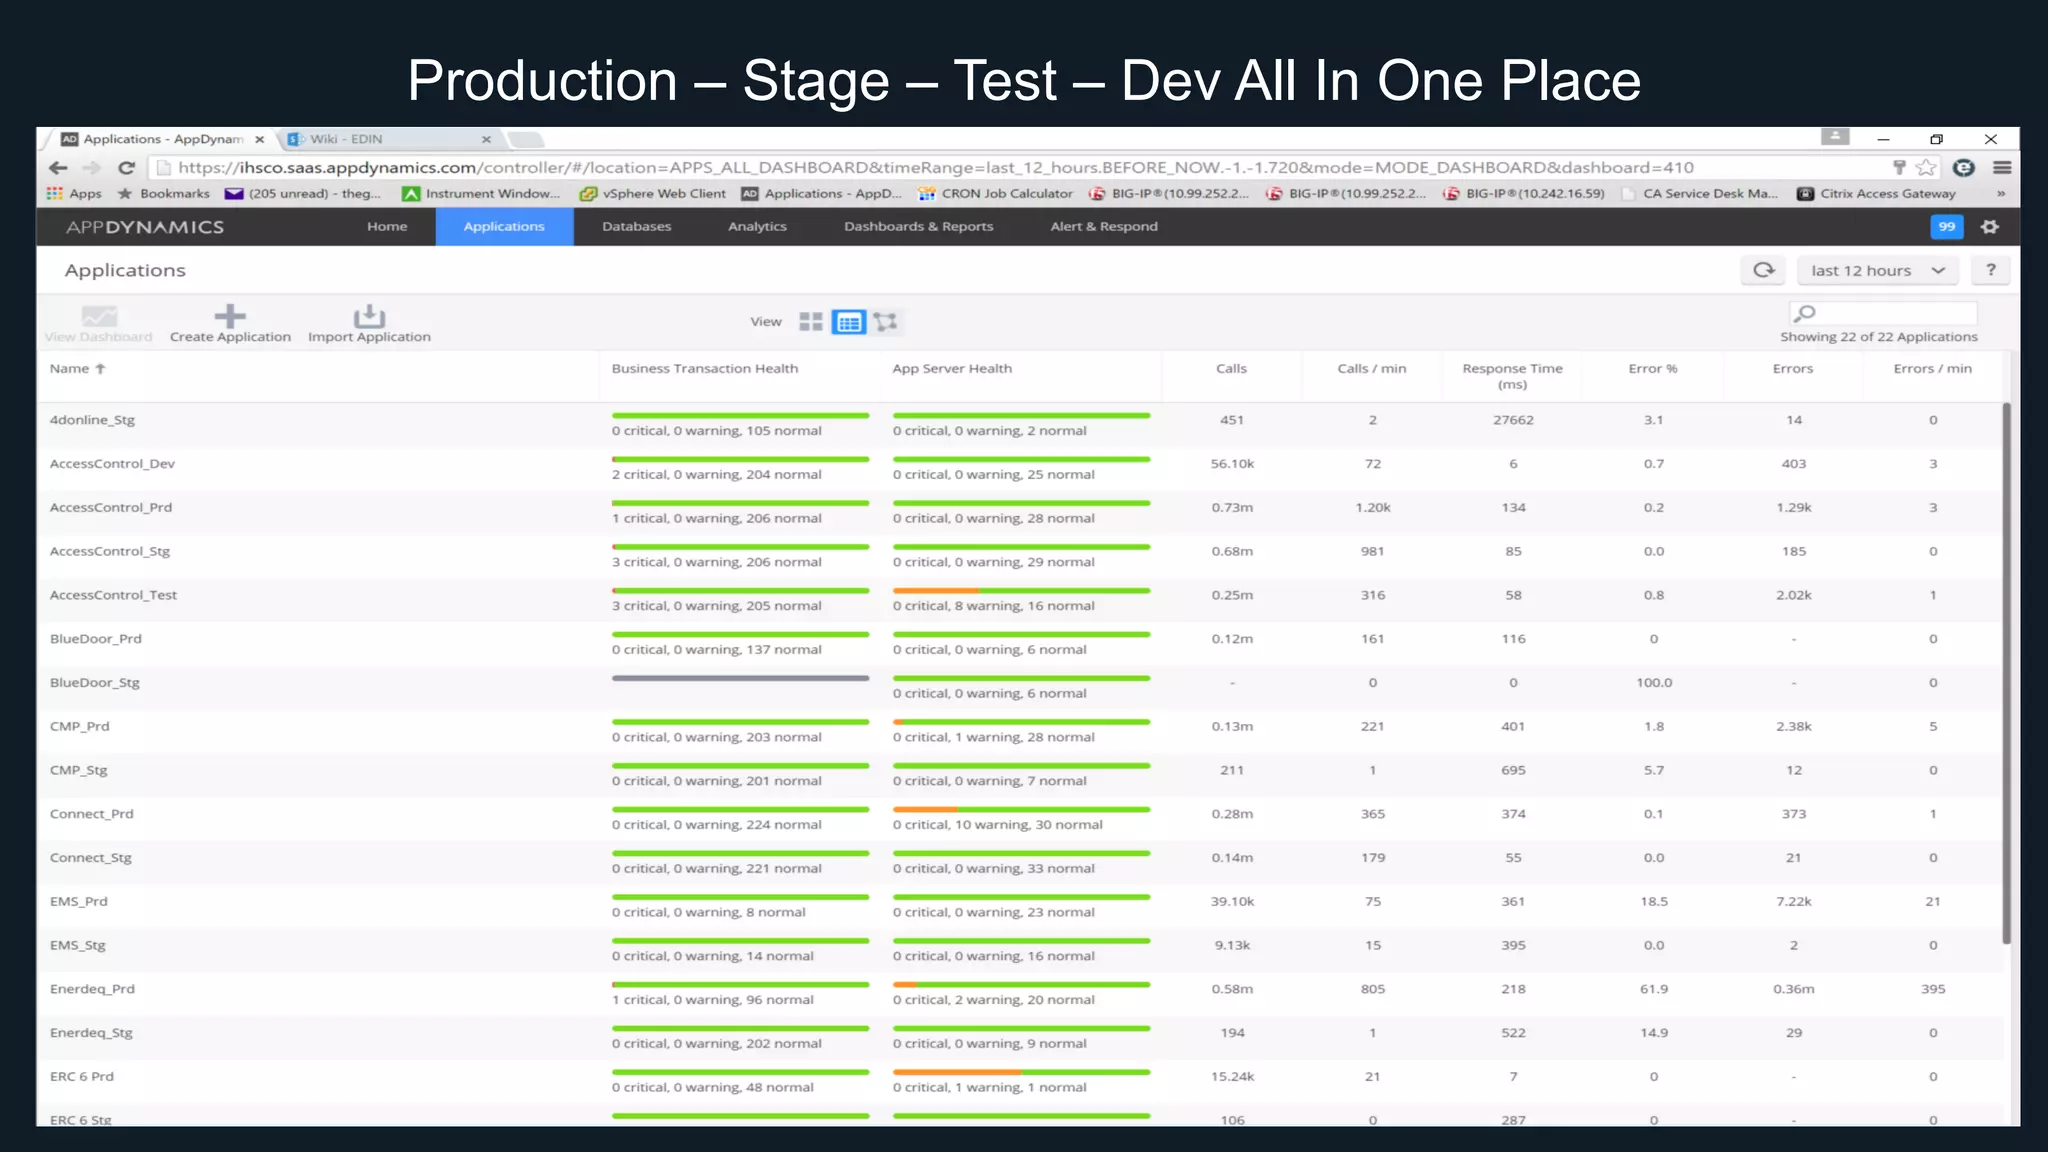
Task: Open the CRON Job Calculator bookmark
Action: [995, 194]
